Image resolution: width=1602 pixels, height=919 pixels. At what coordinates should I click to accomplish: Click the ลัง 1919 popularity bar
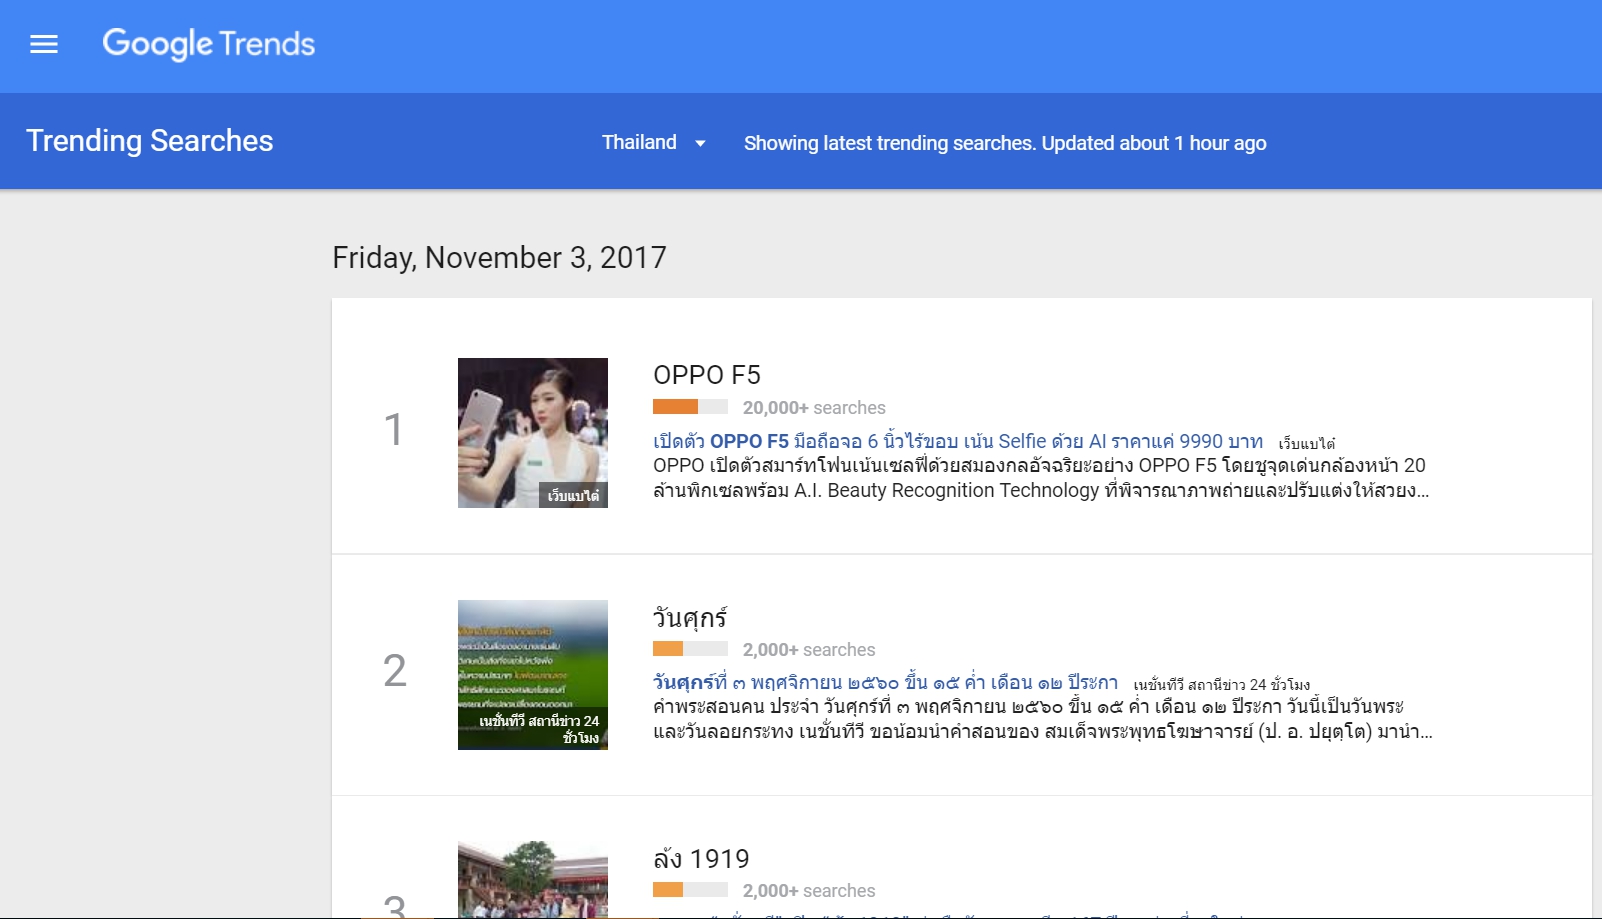[x=690, y=890]
